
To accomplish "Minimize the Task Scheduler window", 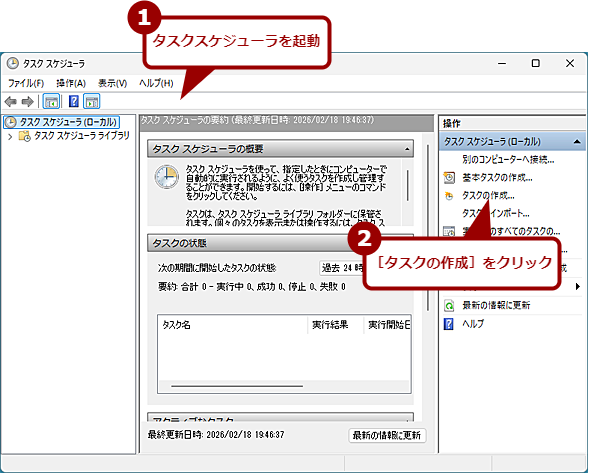I will click(502, 63).
